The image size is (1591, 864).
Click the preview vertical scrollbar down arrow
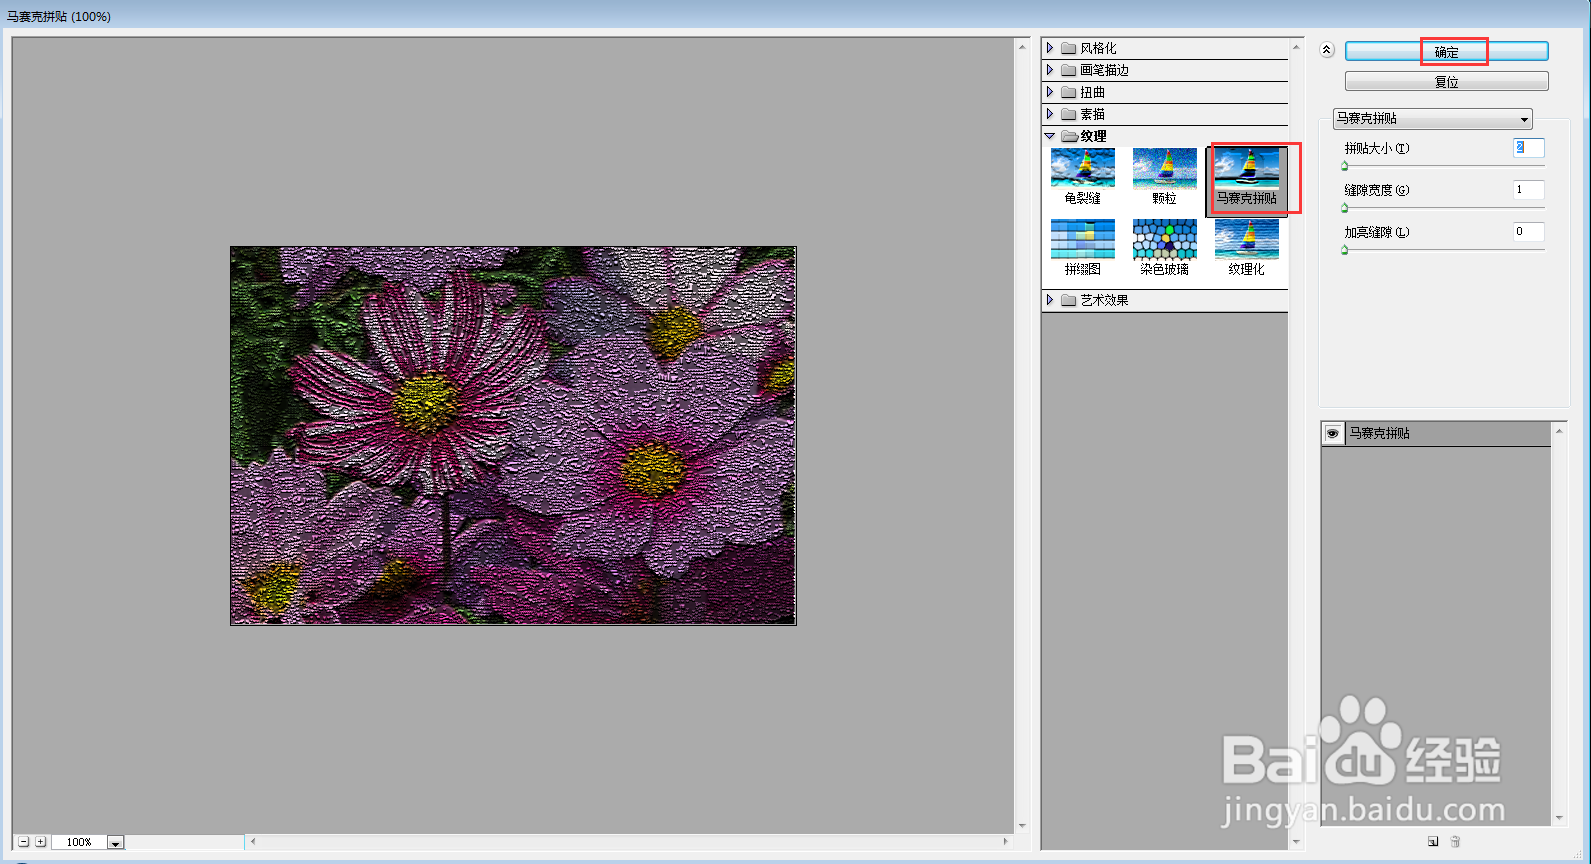coord(1022,826)
